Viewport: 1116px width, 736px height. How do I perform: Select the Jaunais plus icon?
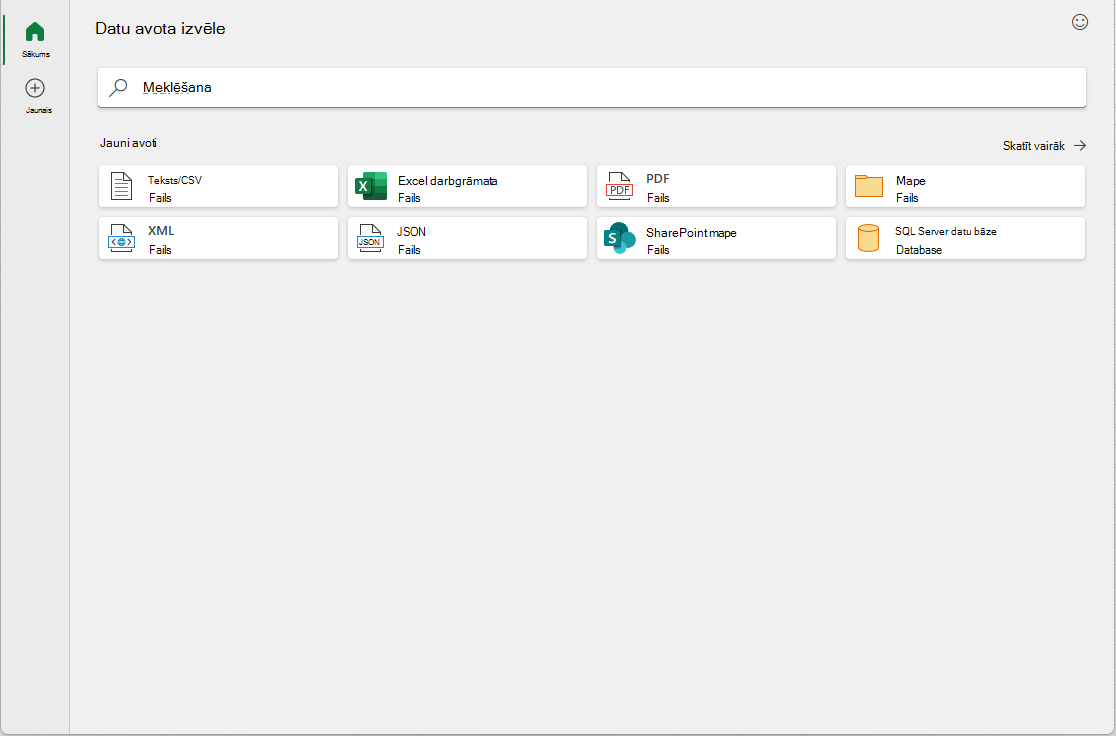click(35, 88)
